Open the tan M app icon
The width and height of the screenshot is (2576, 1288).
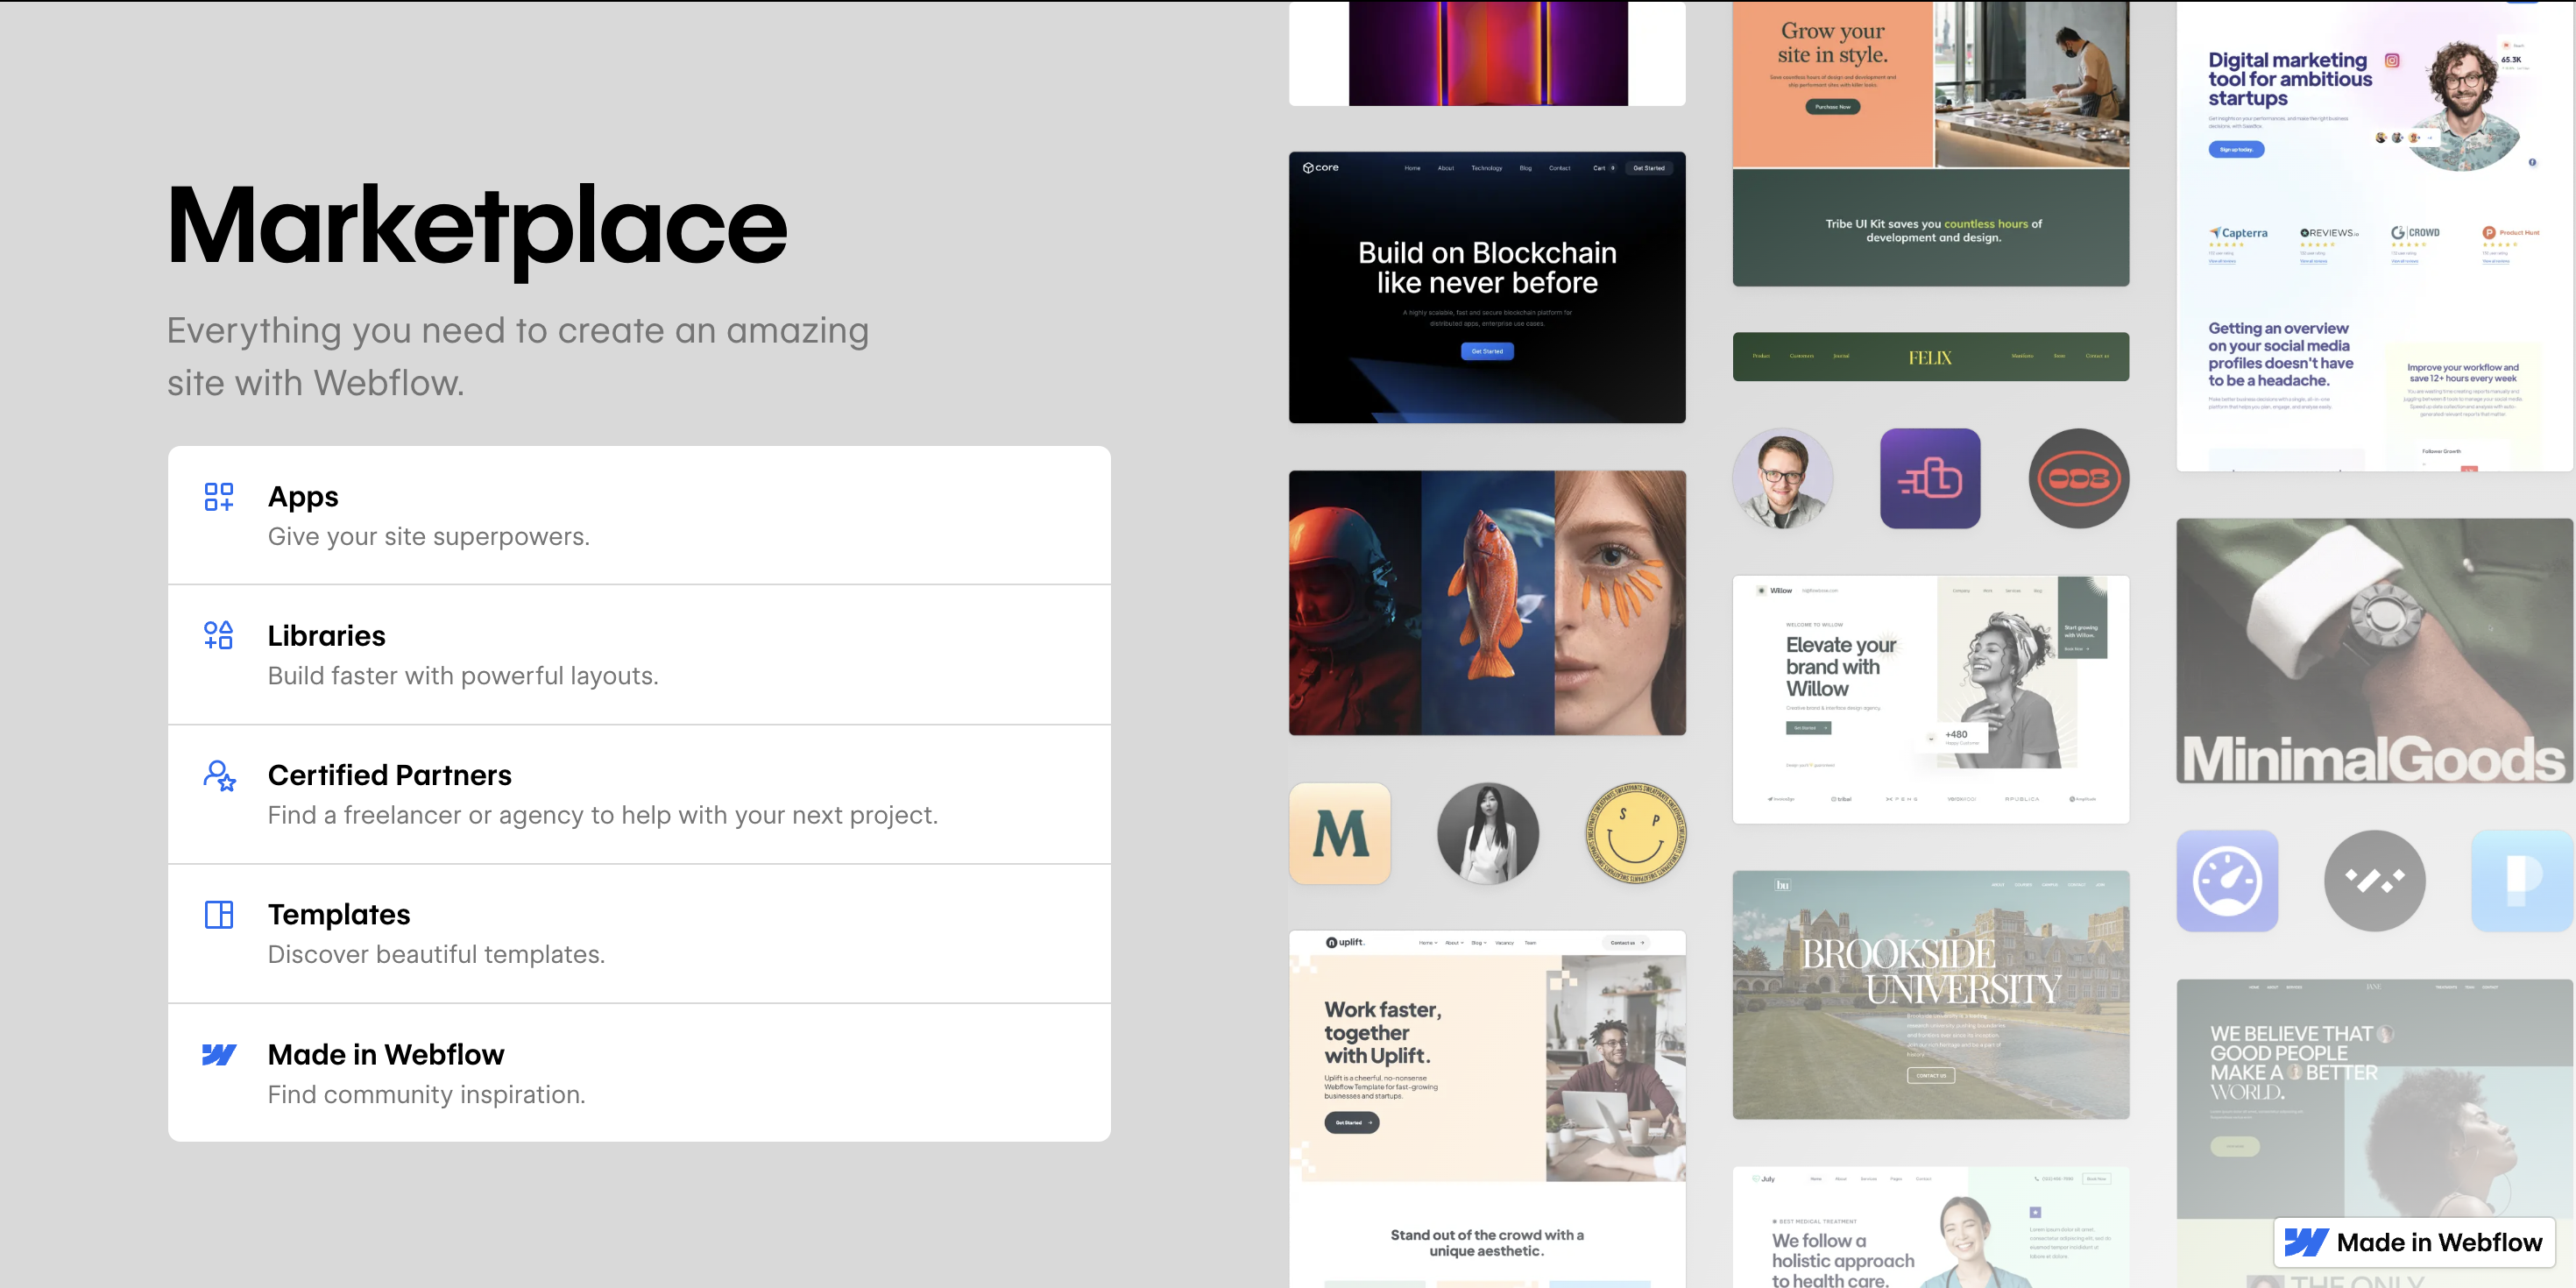point(1340,834)
